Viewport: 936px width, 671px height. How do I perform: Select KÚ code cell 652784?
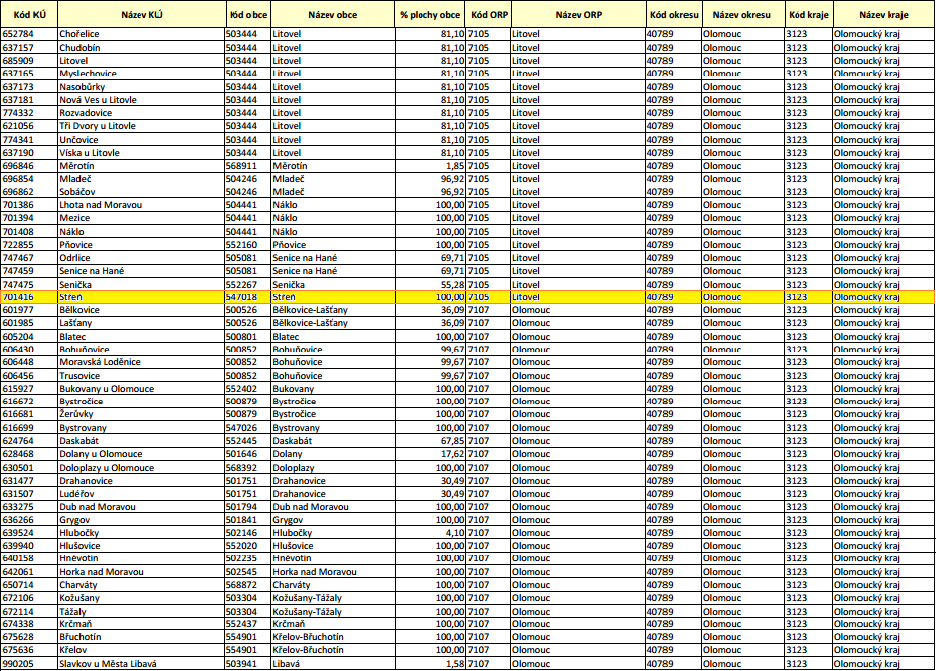point(29,34)
